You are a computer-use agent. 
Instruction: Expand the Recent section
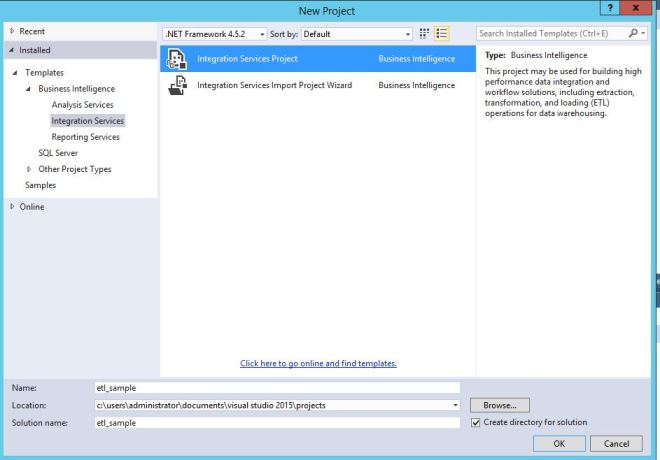(12, 33)
